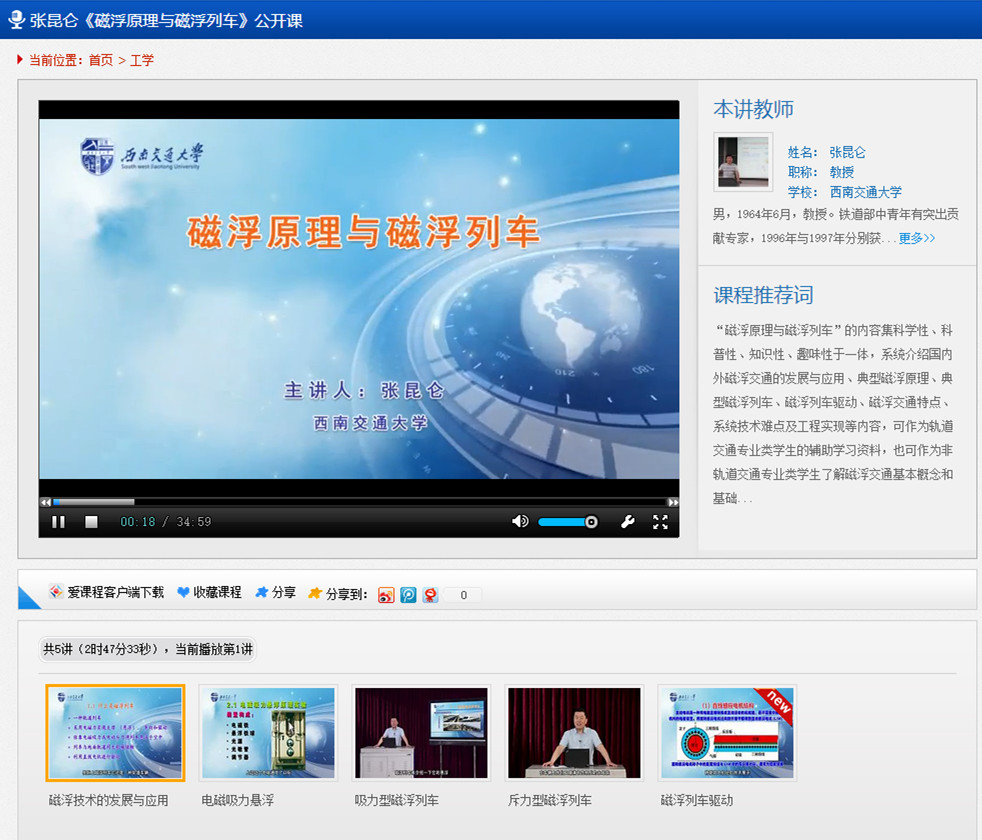Go to 首页 in breadcrumb

pos(101,60)
